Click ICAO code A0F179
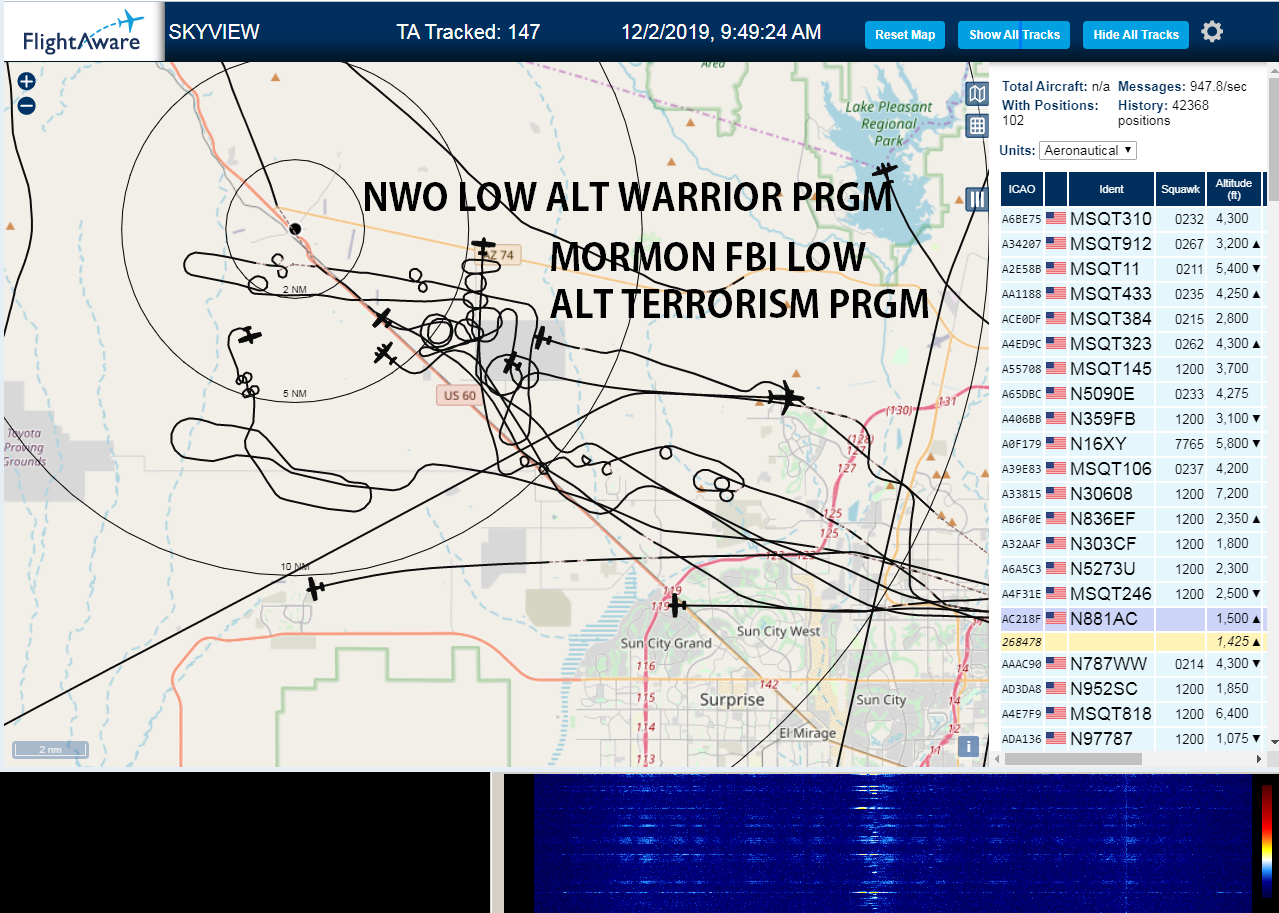This screenshot has width=1279, height=913. click(x=1022, y=444)
